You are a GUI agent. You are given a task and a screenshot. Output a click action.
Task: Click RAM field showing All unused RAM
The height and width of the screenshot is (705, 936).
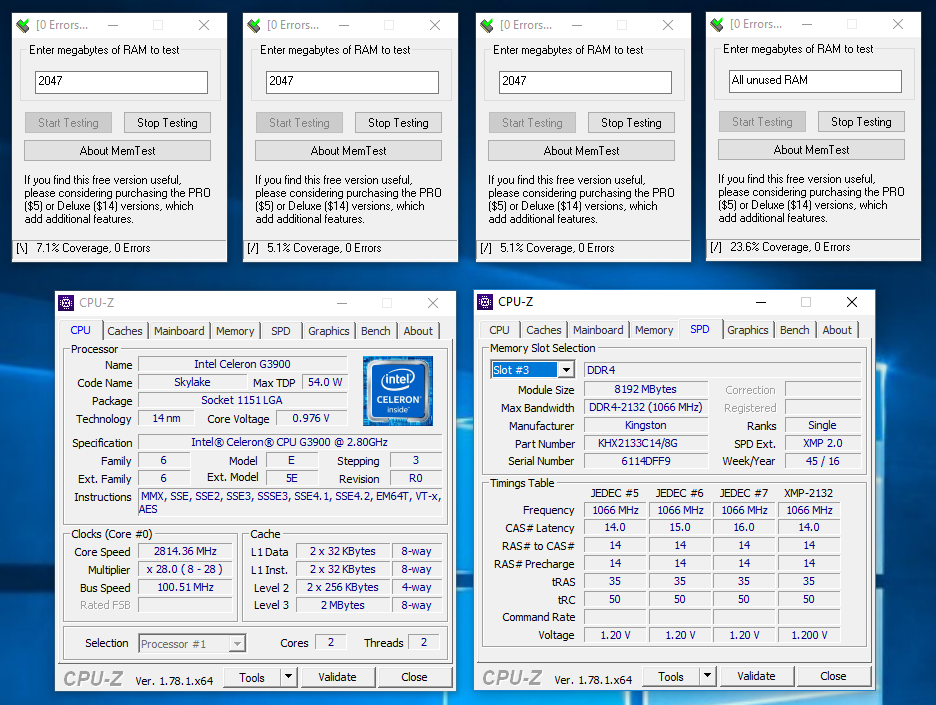(815, 81)
